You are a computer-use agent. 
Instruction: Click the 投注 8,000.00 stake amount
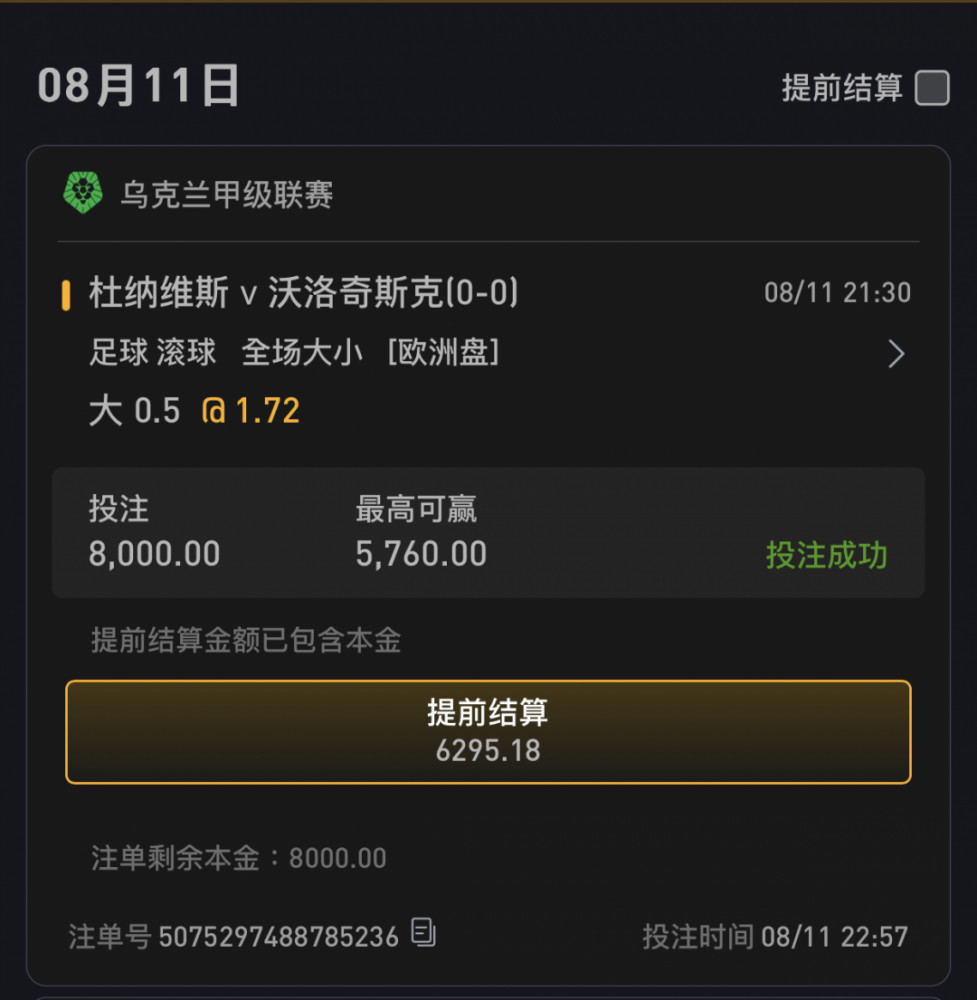154,554
